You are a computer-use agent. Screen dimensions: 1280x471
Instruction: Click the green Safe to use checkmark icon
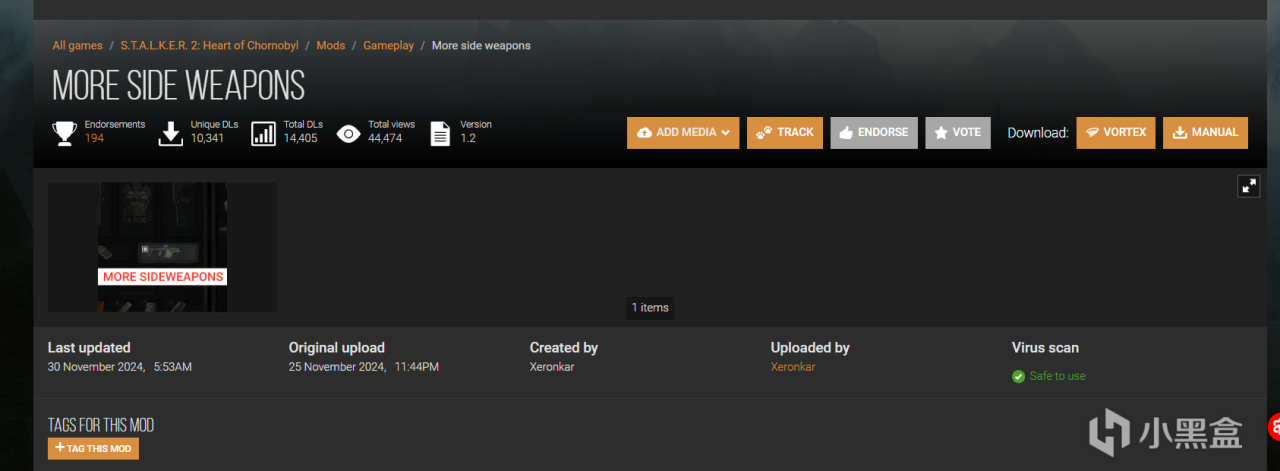coord(1018,376)
